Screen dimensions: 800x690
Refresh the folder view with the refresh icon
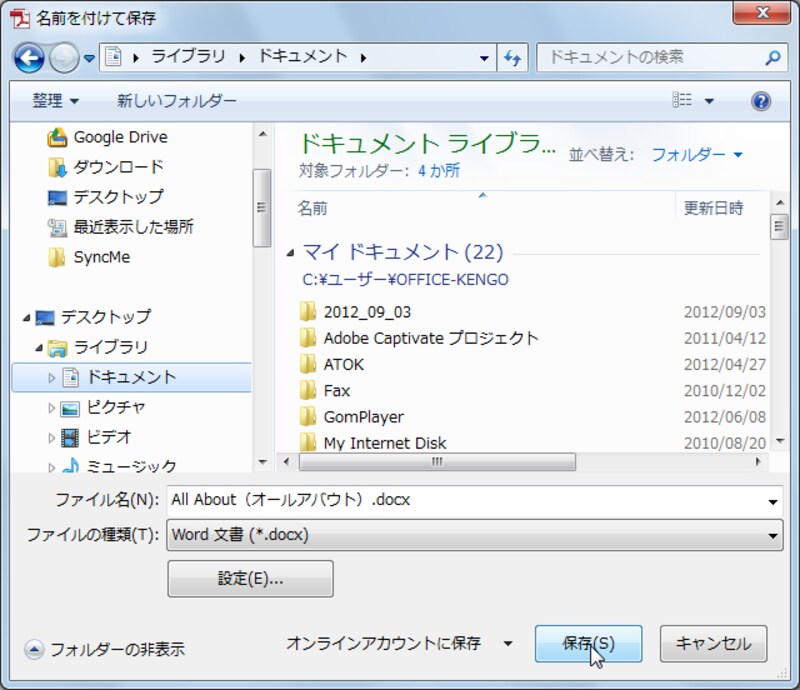click(x=512, y=58)
